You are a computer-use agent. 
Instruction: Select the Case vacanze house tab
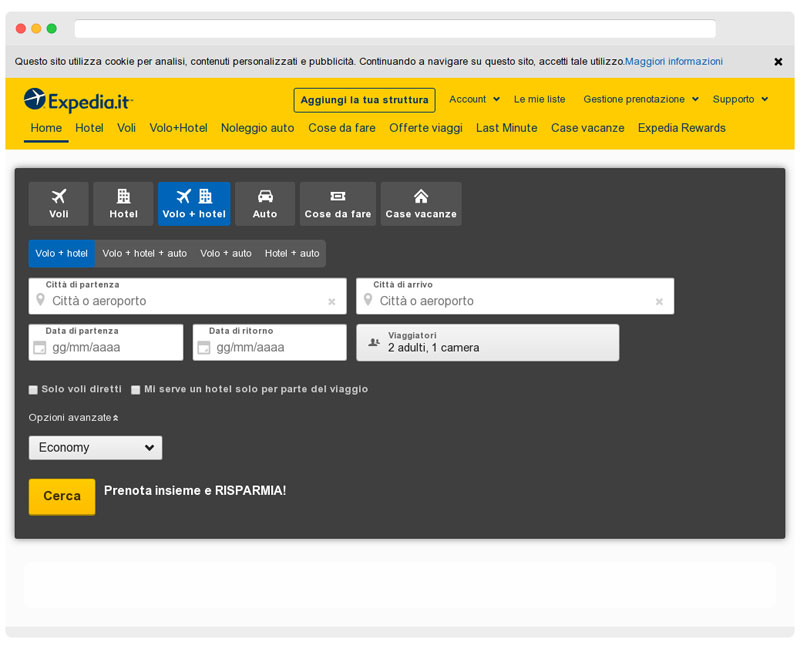(421, 204)
